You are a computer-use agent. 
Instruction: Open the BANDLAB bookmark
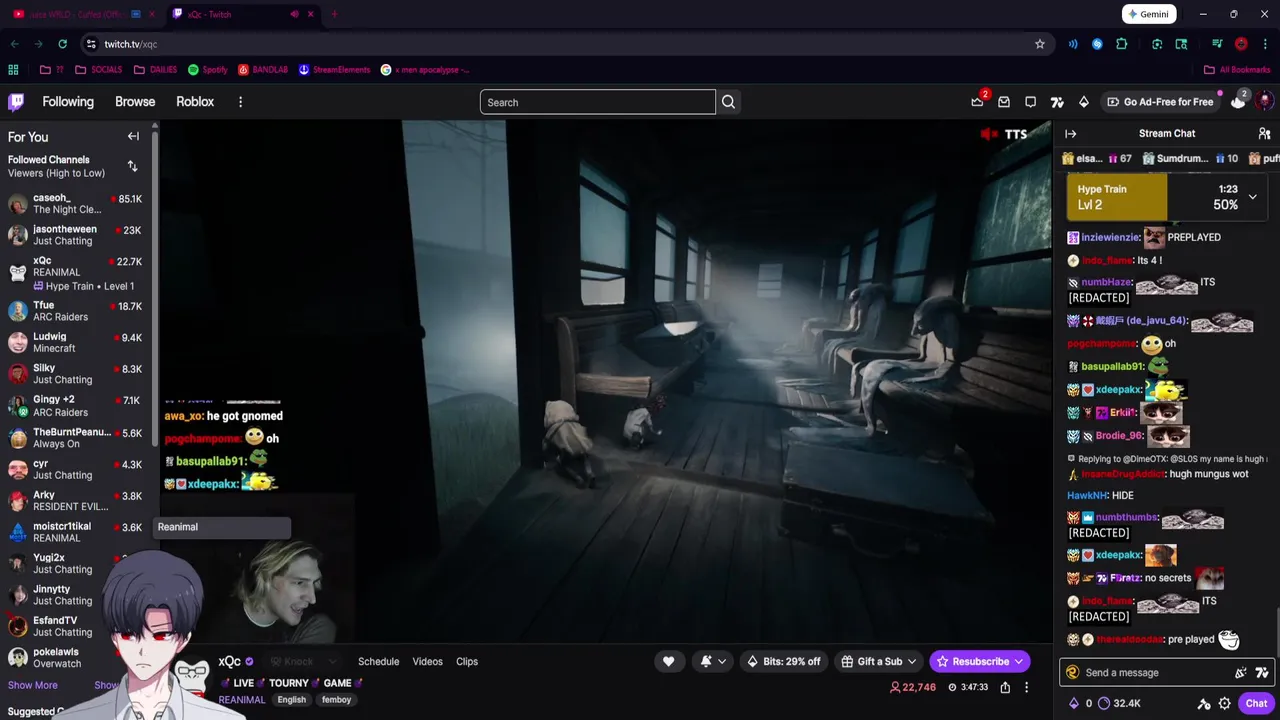pyautogui.click(x=263, y=70)
